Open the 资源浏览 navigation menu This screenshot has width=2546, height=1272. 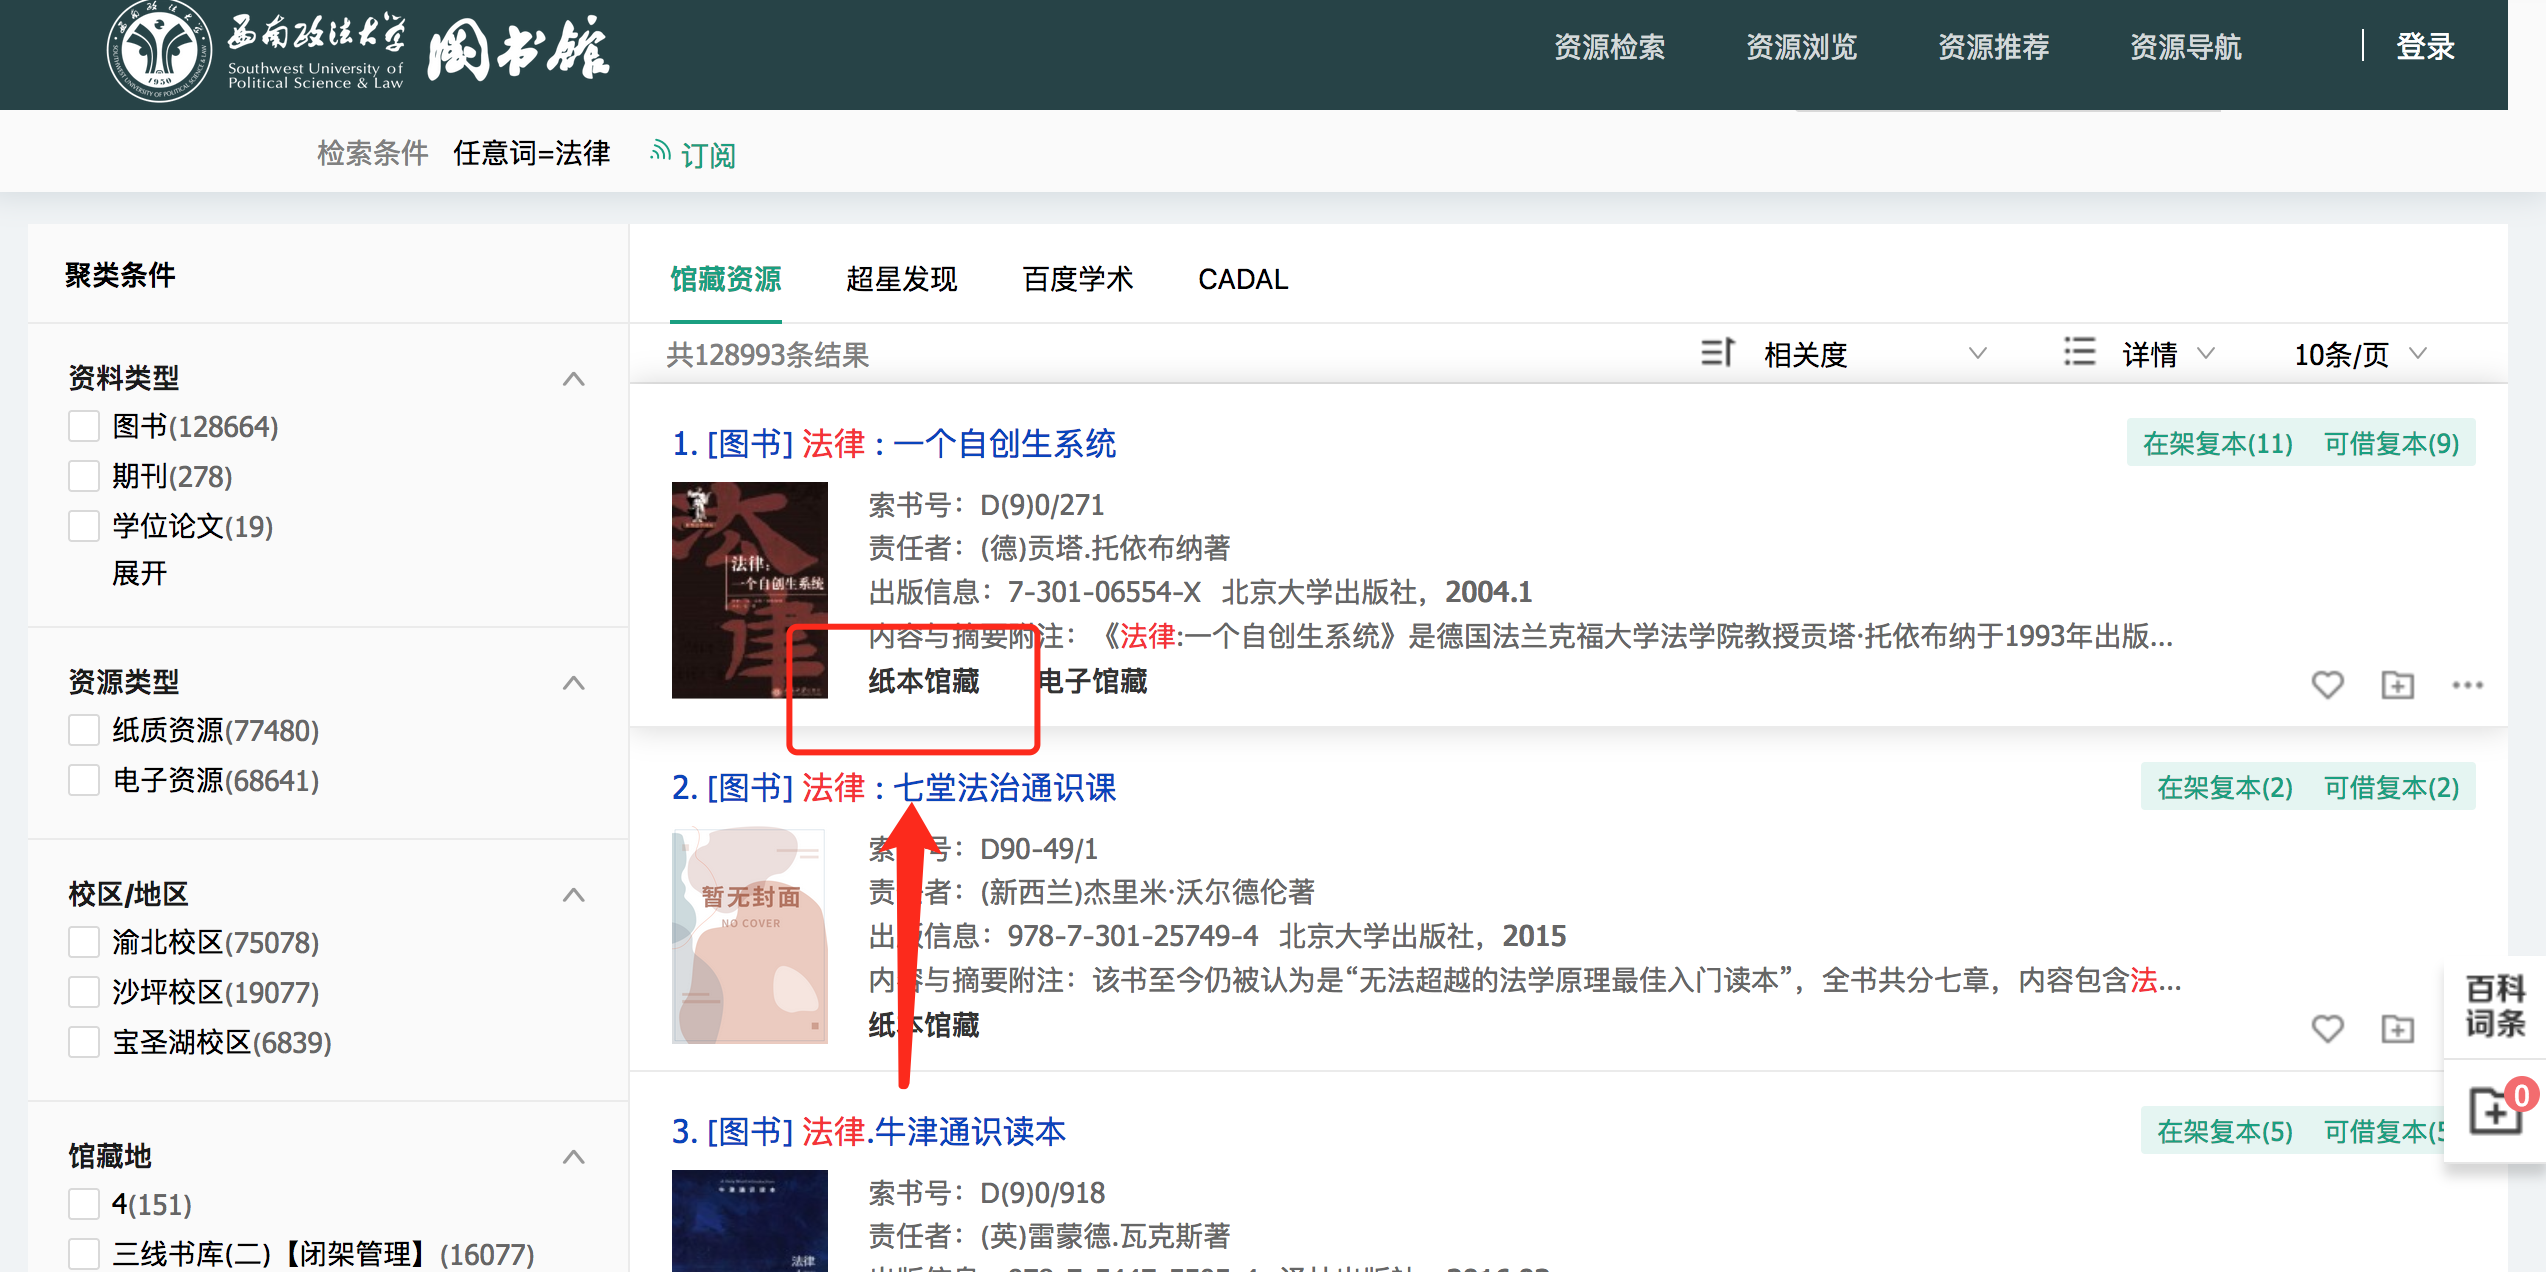pos(1801,47)
